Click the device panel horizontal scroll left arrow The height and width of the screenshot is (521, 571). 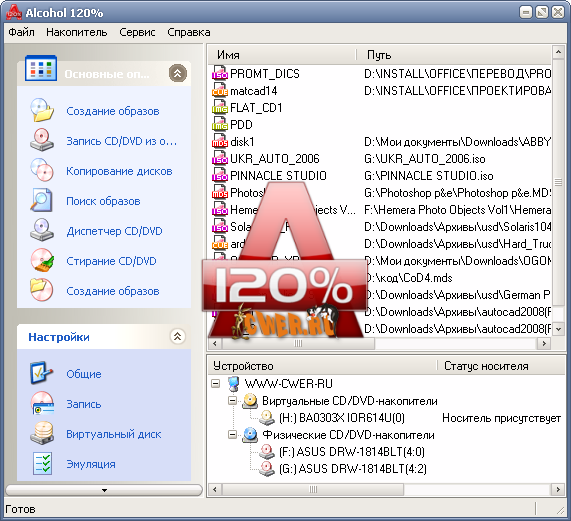(215, 489)
